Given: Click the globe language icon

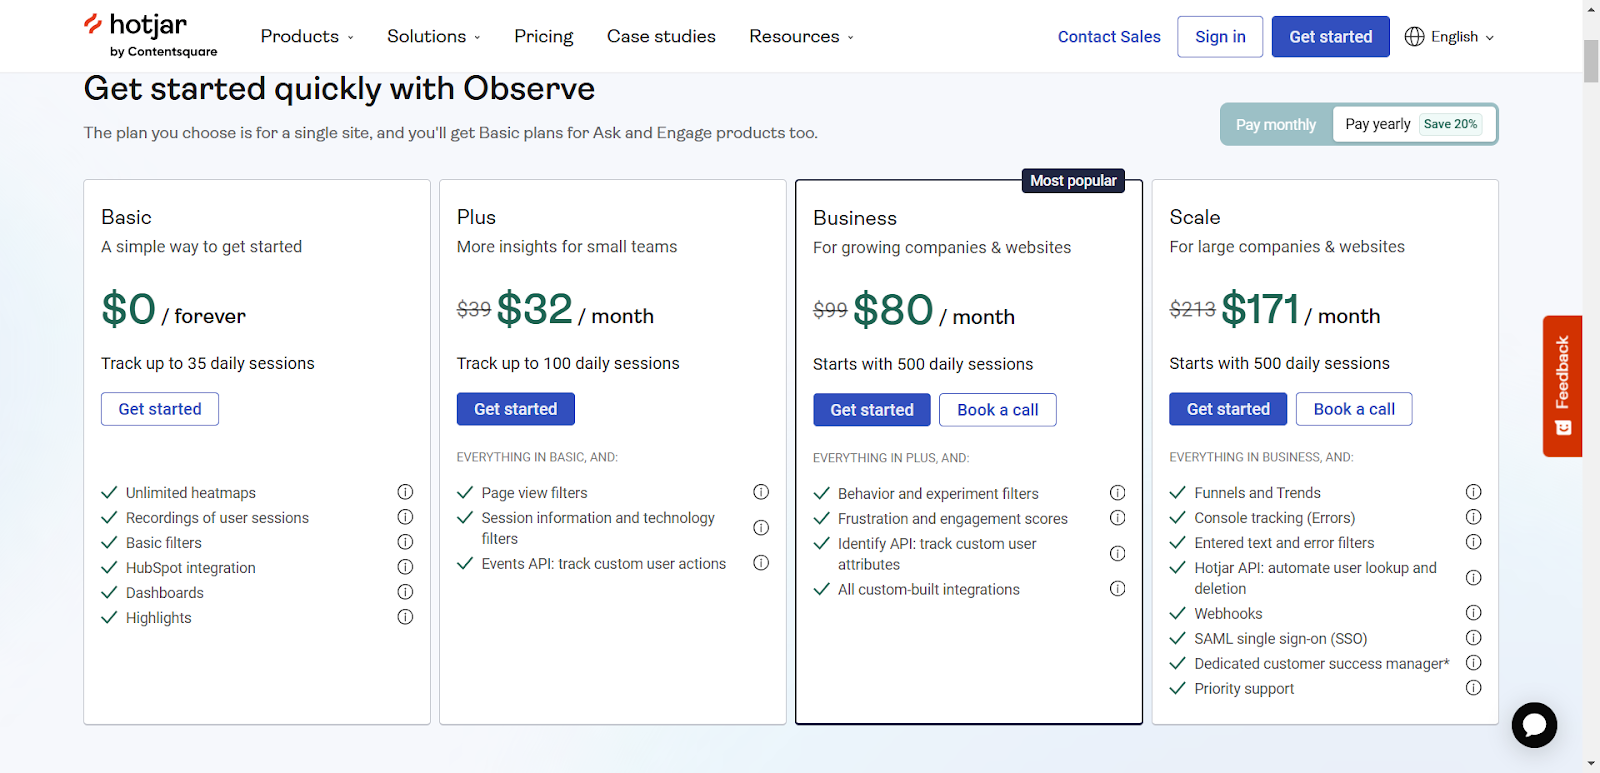Looking at the screenshot, I should pos(1414,37).
